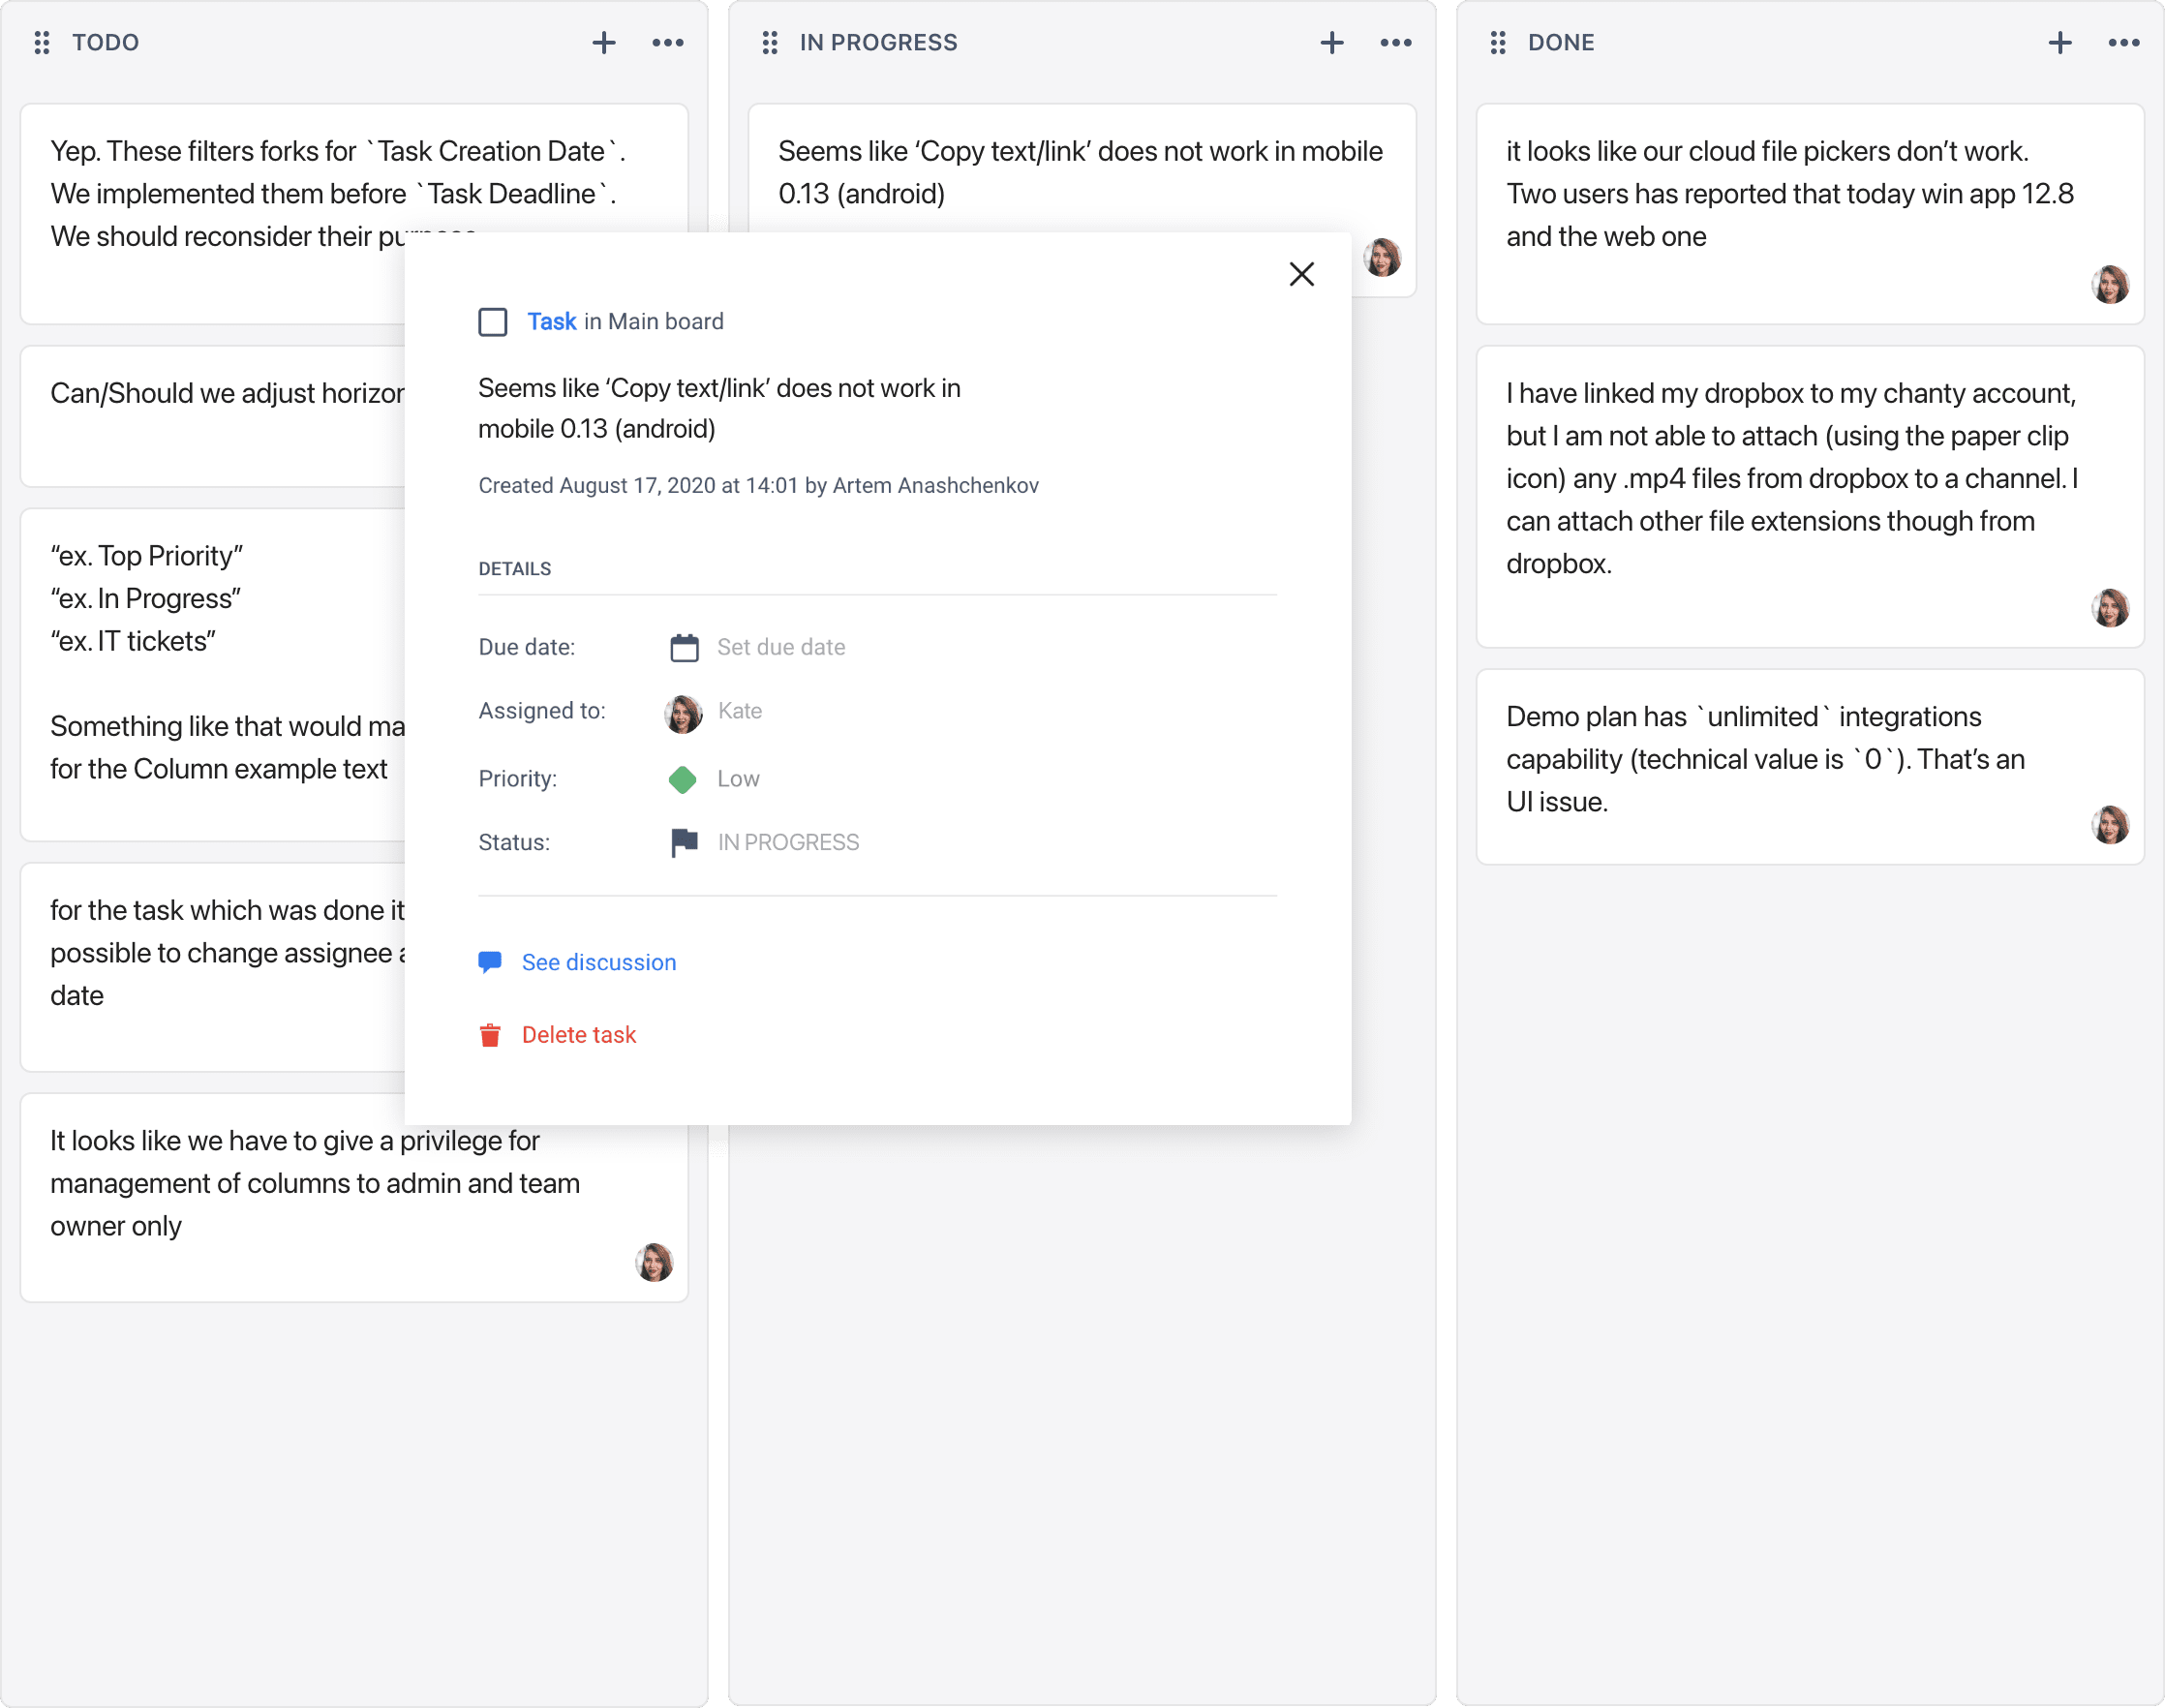The width and height of the screenshot is (2165, 1708).
Task: Grab the TODO column drag handle
Action: click(x=42, y=43)
